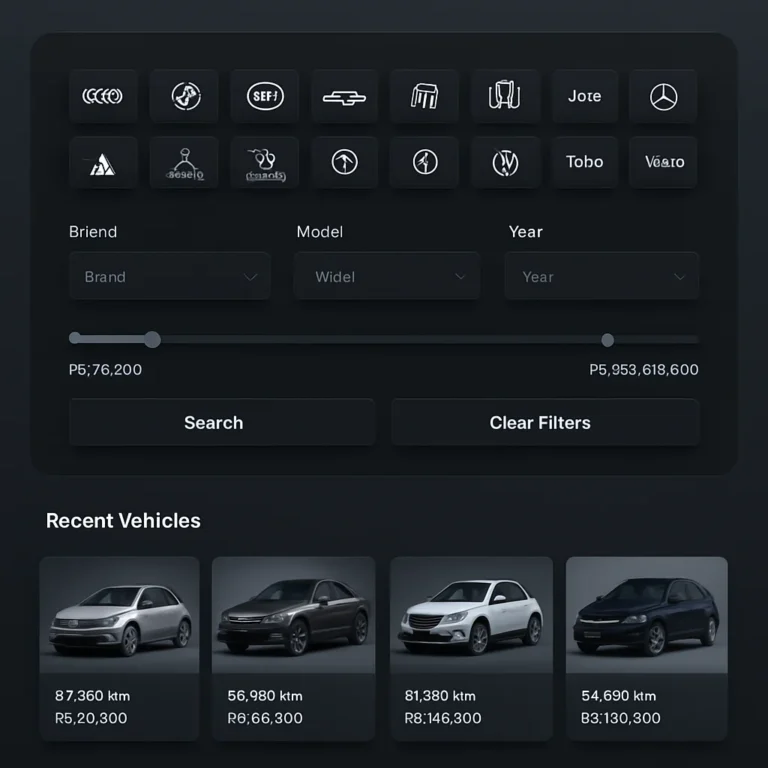Choose the circular horse emblem logo
This screenshot has width=768, height=768.
[184, 96]
